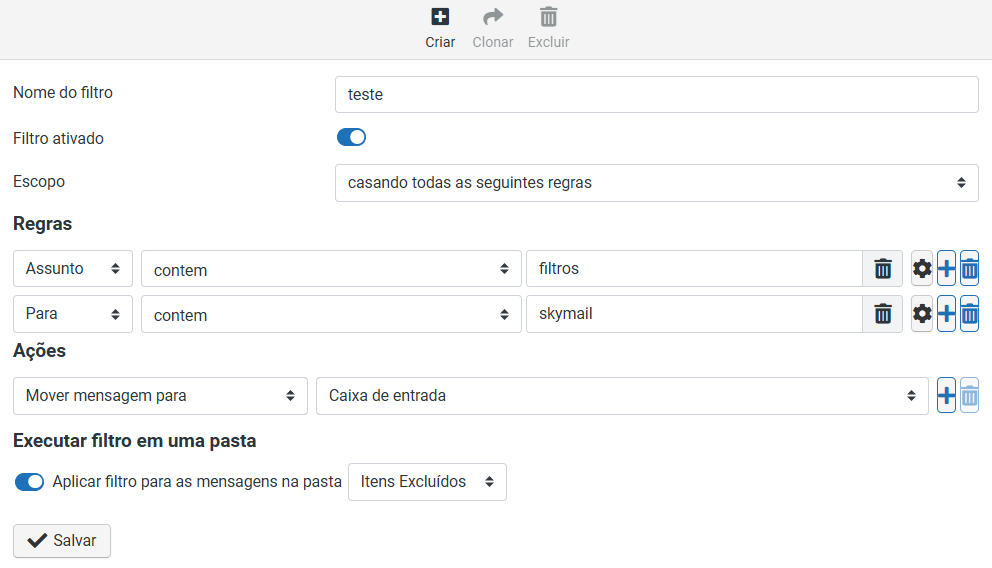This screenshot has width=992, height=568.
Task: Open the 'Itens Excluídos' folder dropdown
Action: click(x=427, y=482)
